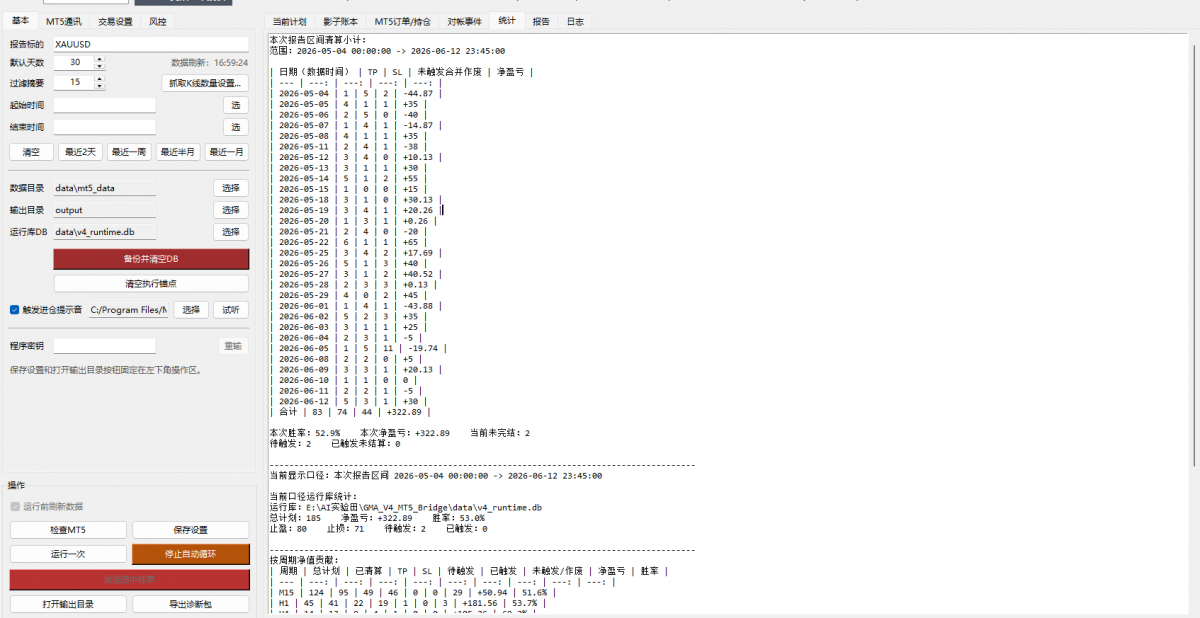The width and height of the screenshot is (1200, 618).
Task: Increase 默认天数 with the up arrow
Action: tap(99, 58)
